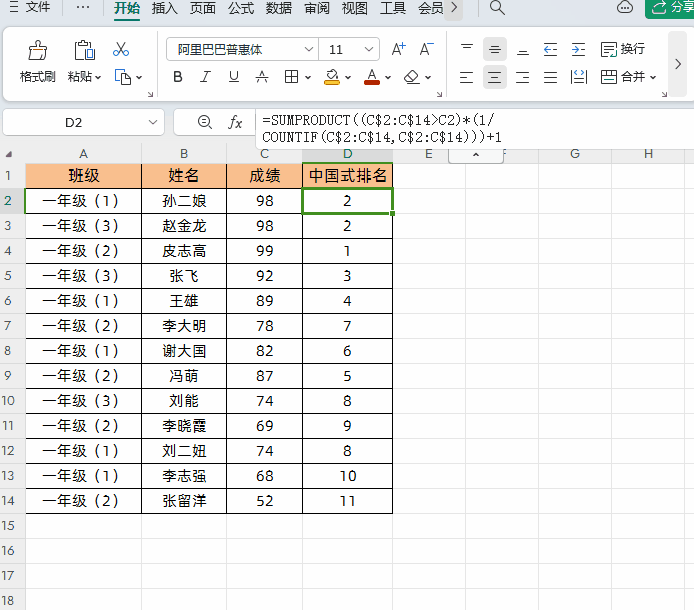Toggle Italic formatting
Screen dimensions: 694x610
pyautogui.click(x=205, y=77)
